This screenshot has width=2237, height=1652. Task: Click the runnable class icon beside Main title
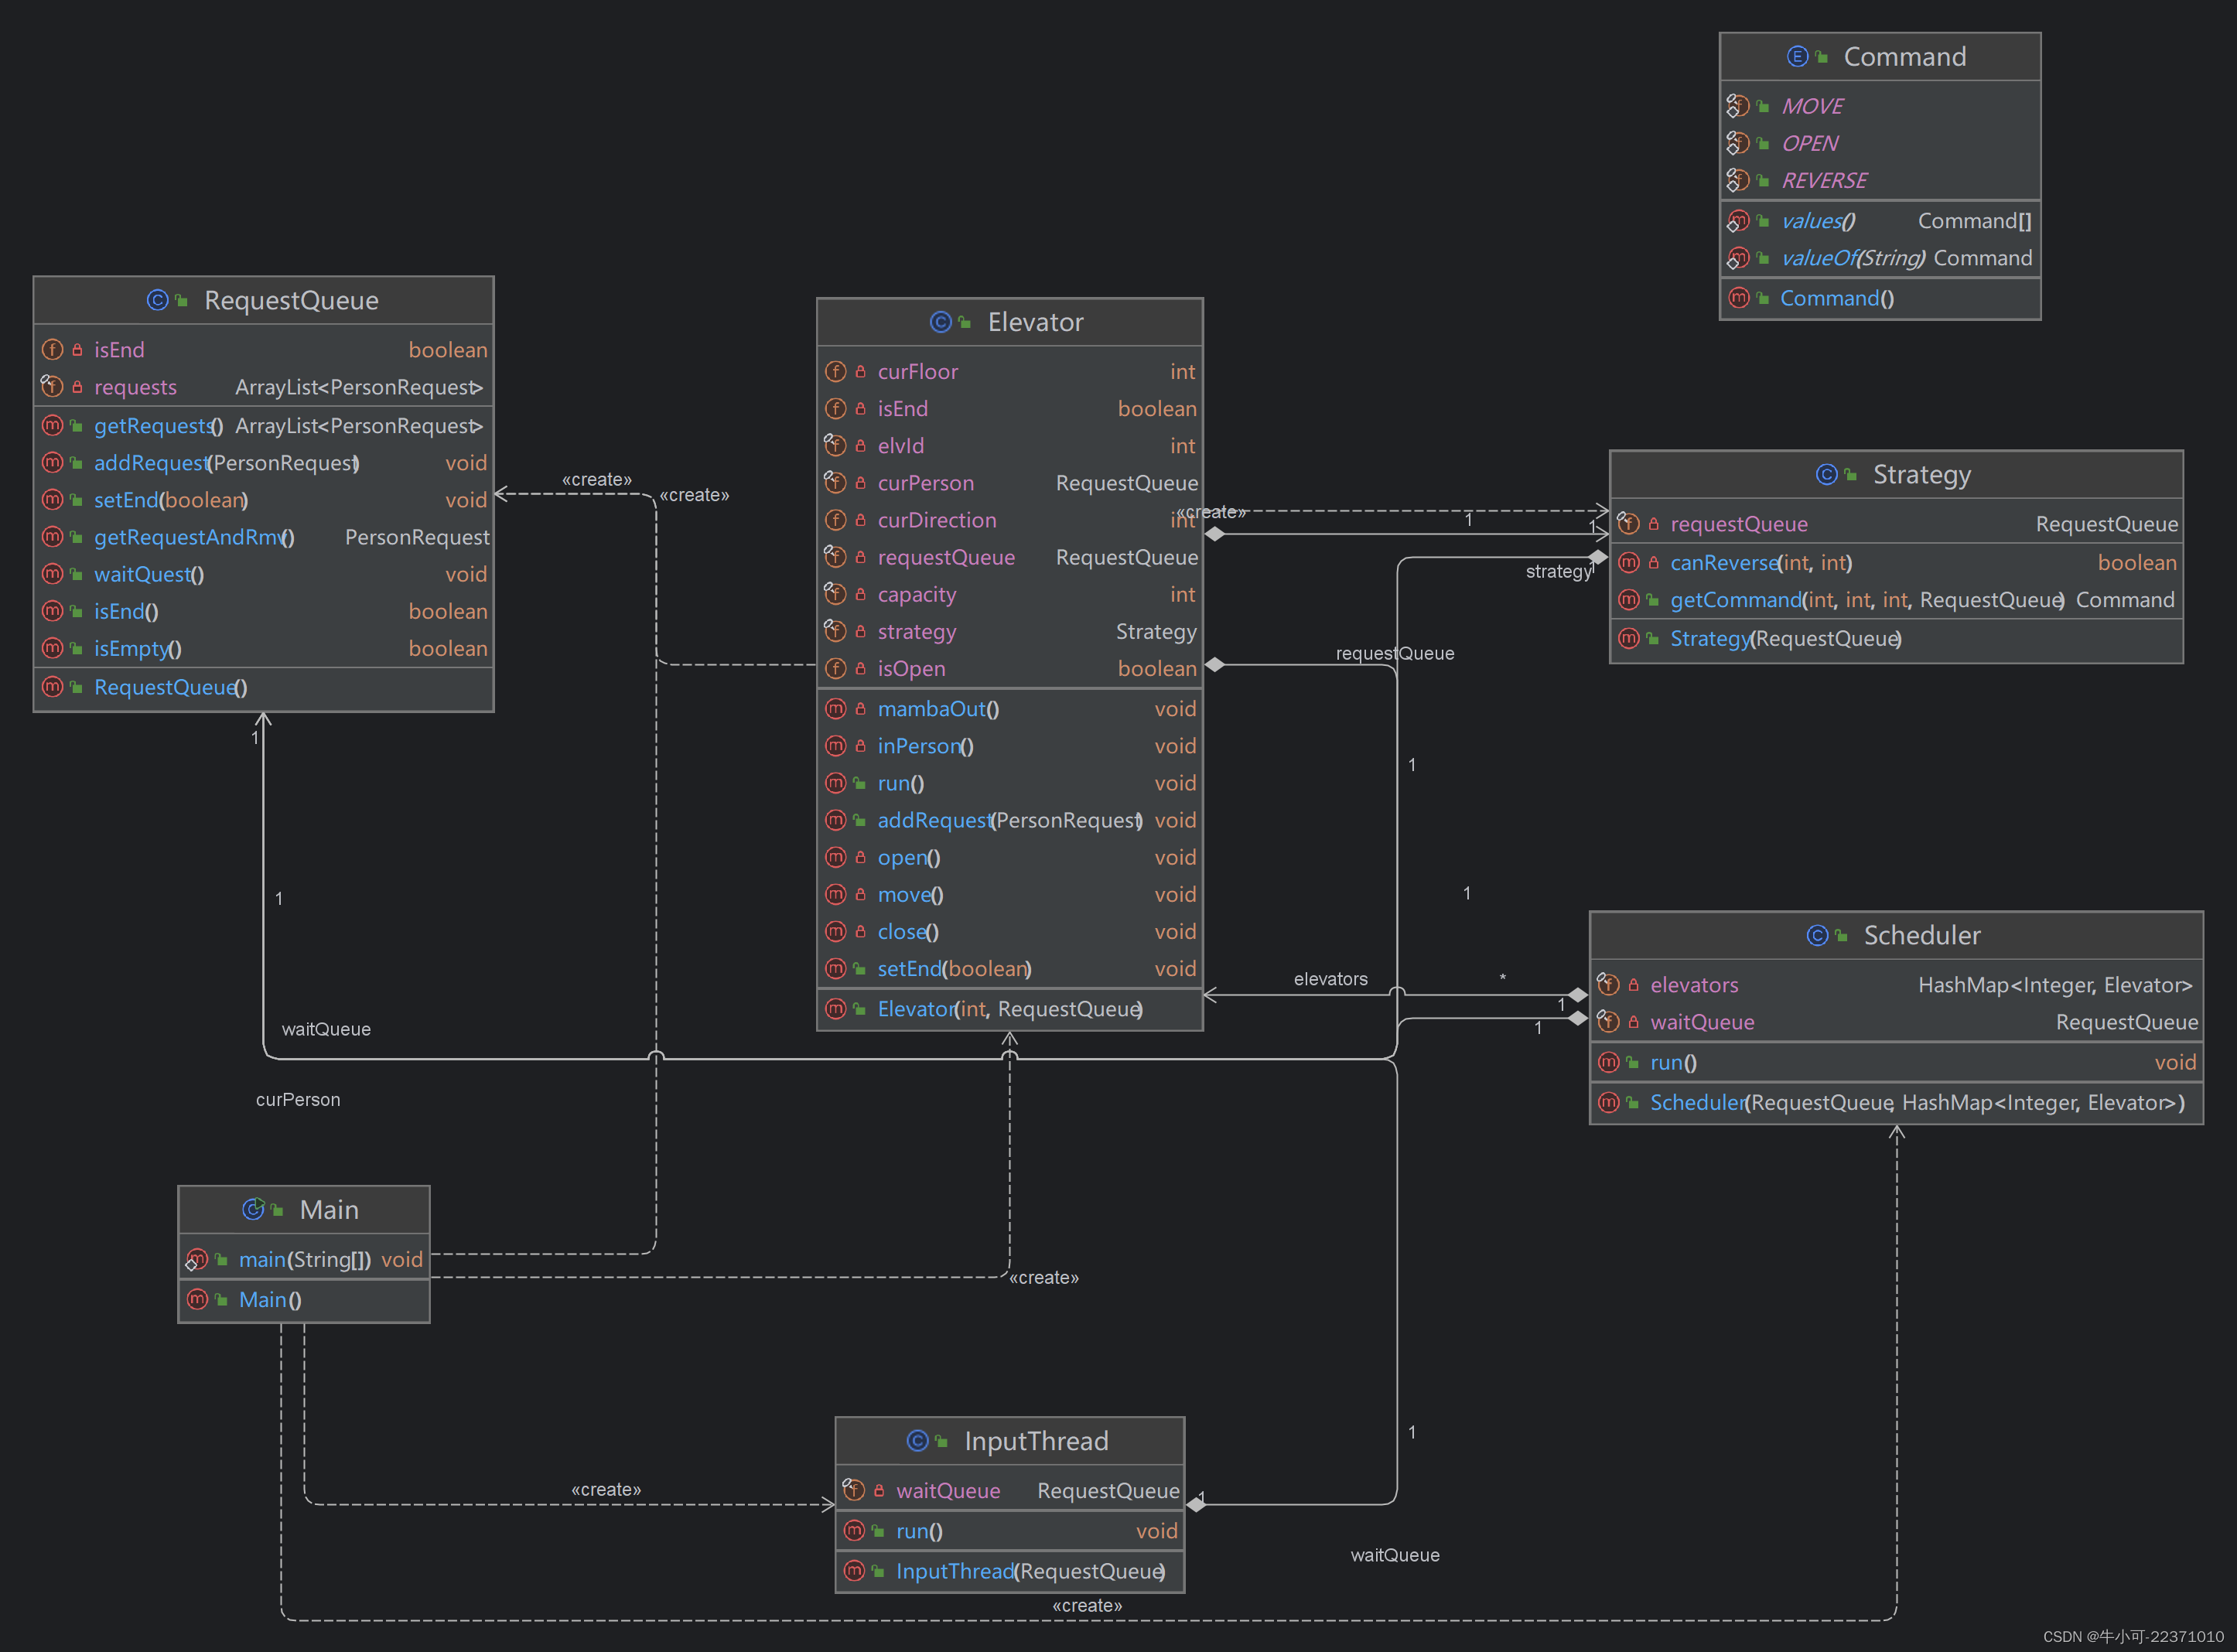(253, 1209)
